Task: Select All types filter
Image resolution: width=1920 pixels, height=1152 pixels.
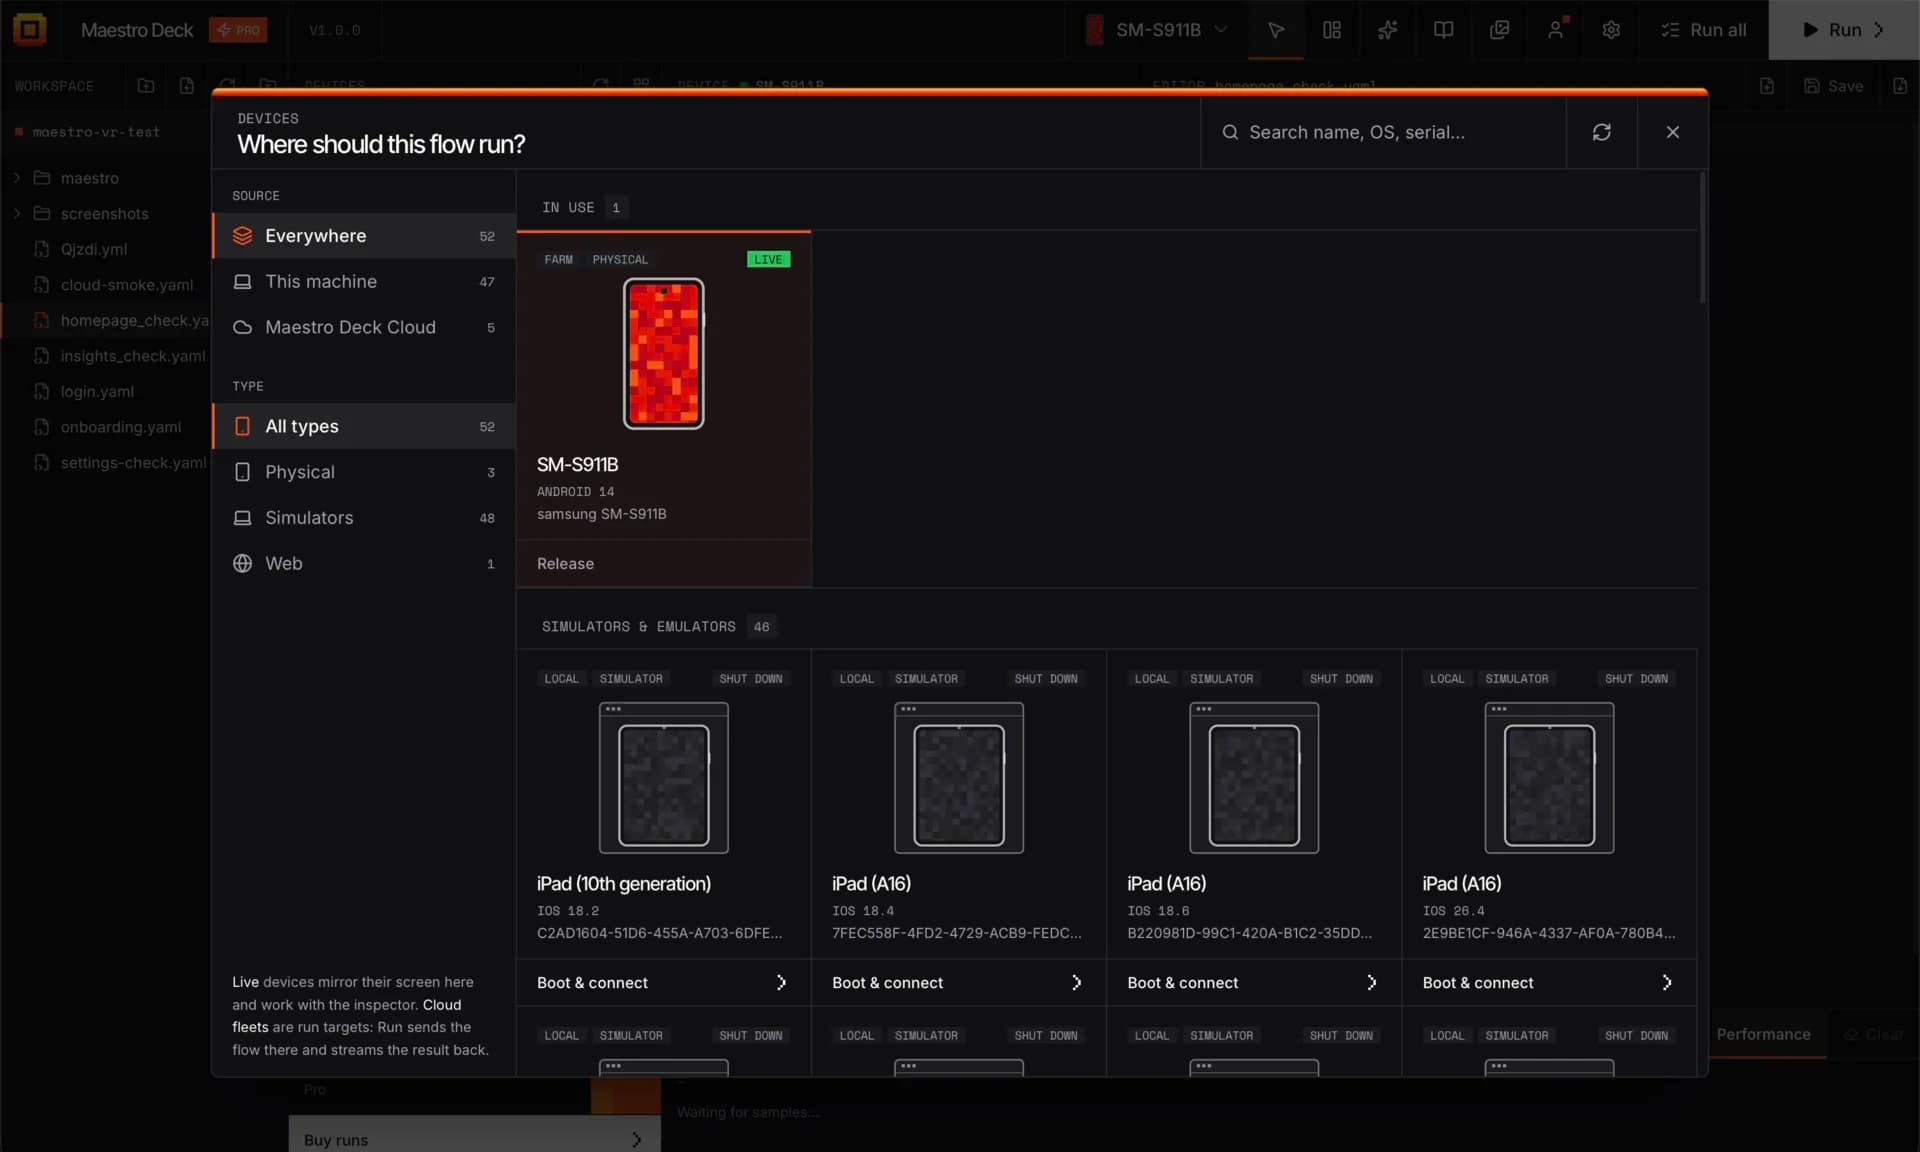Action: click(364, 426)
